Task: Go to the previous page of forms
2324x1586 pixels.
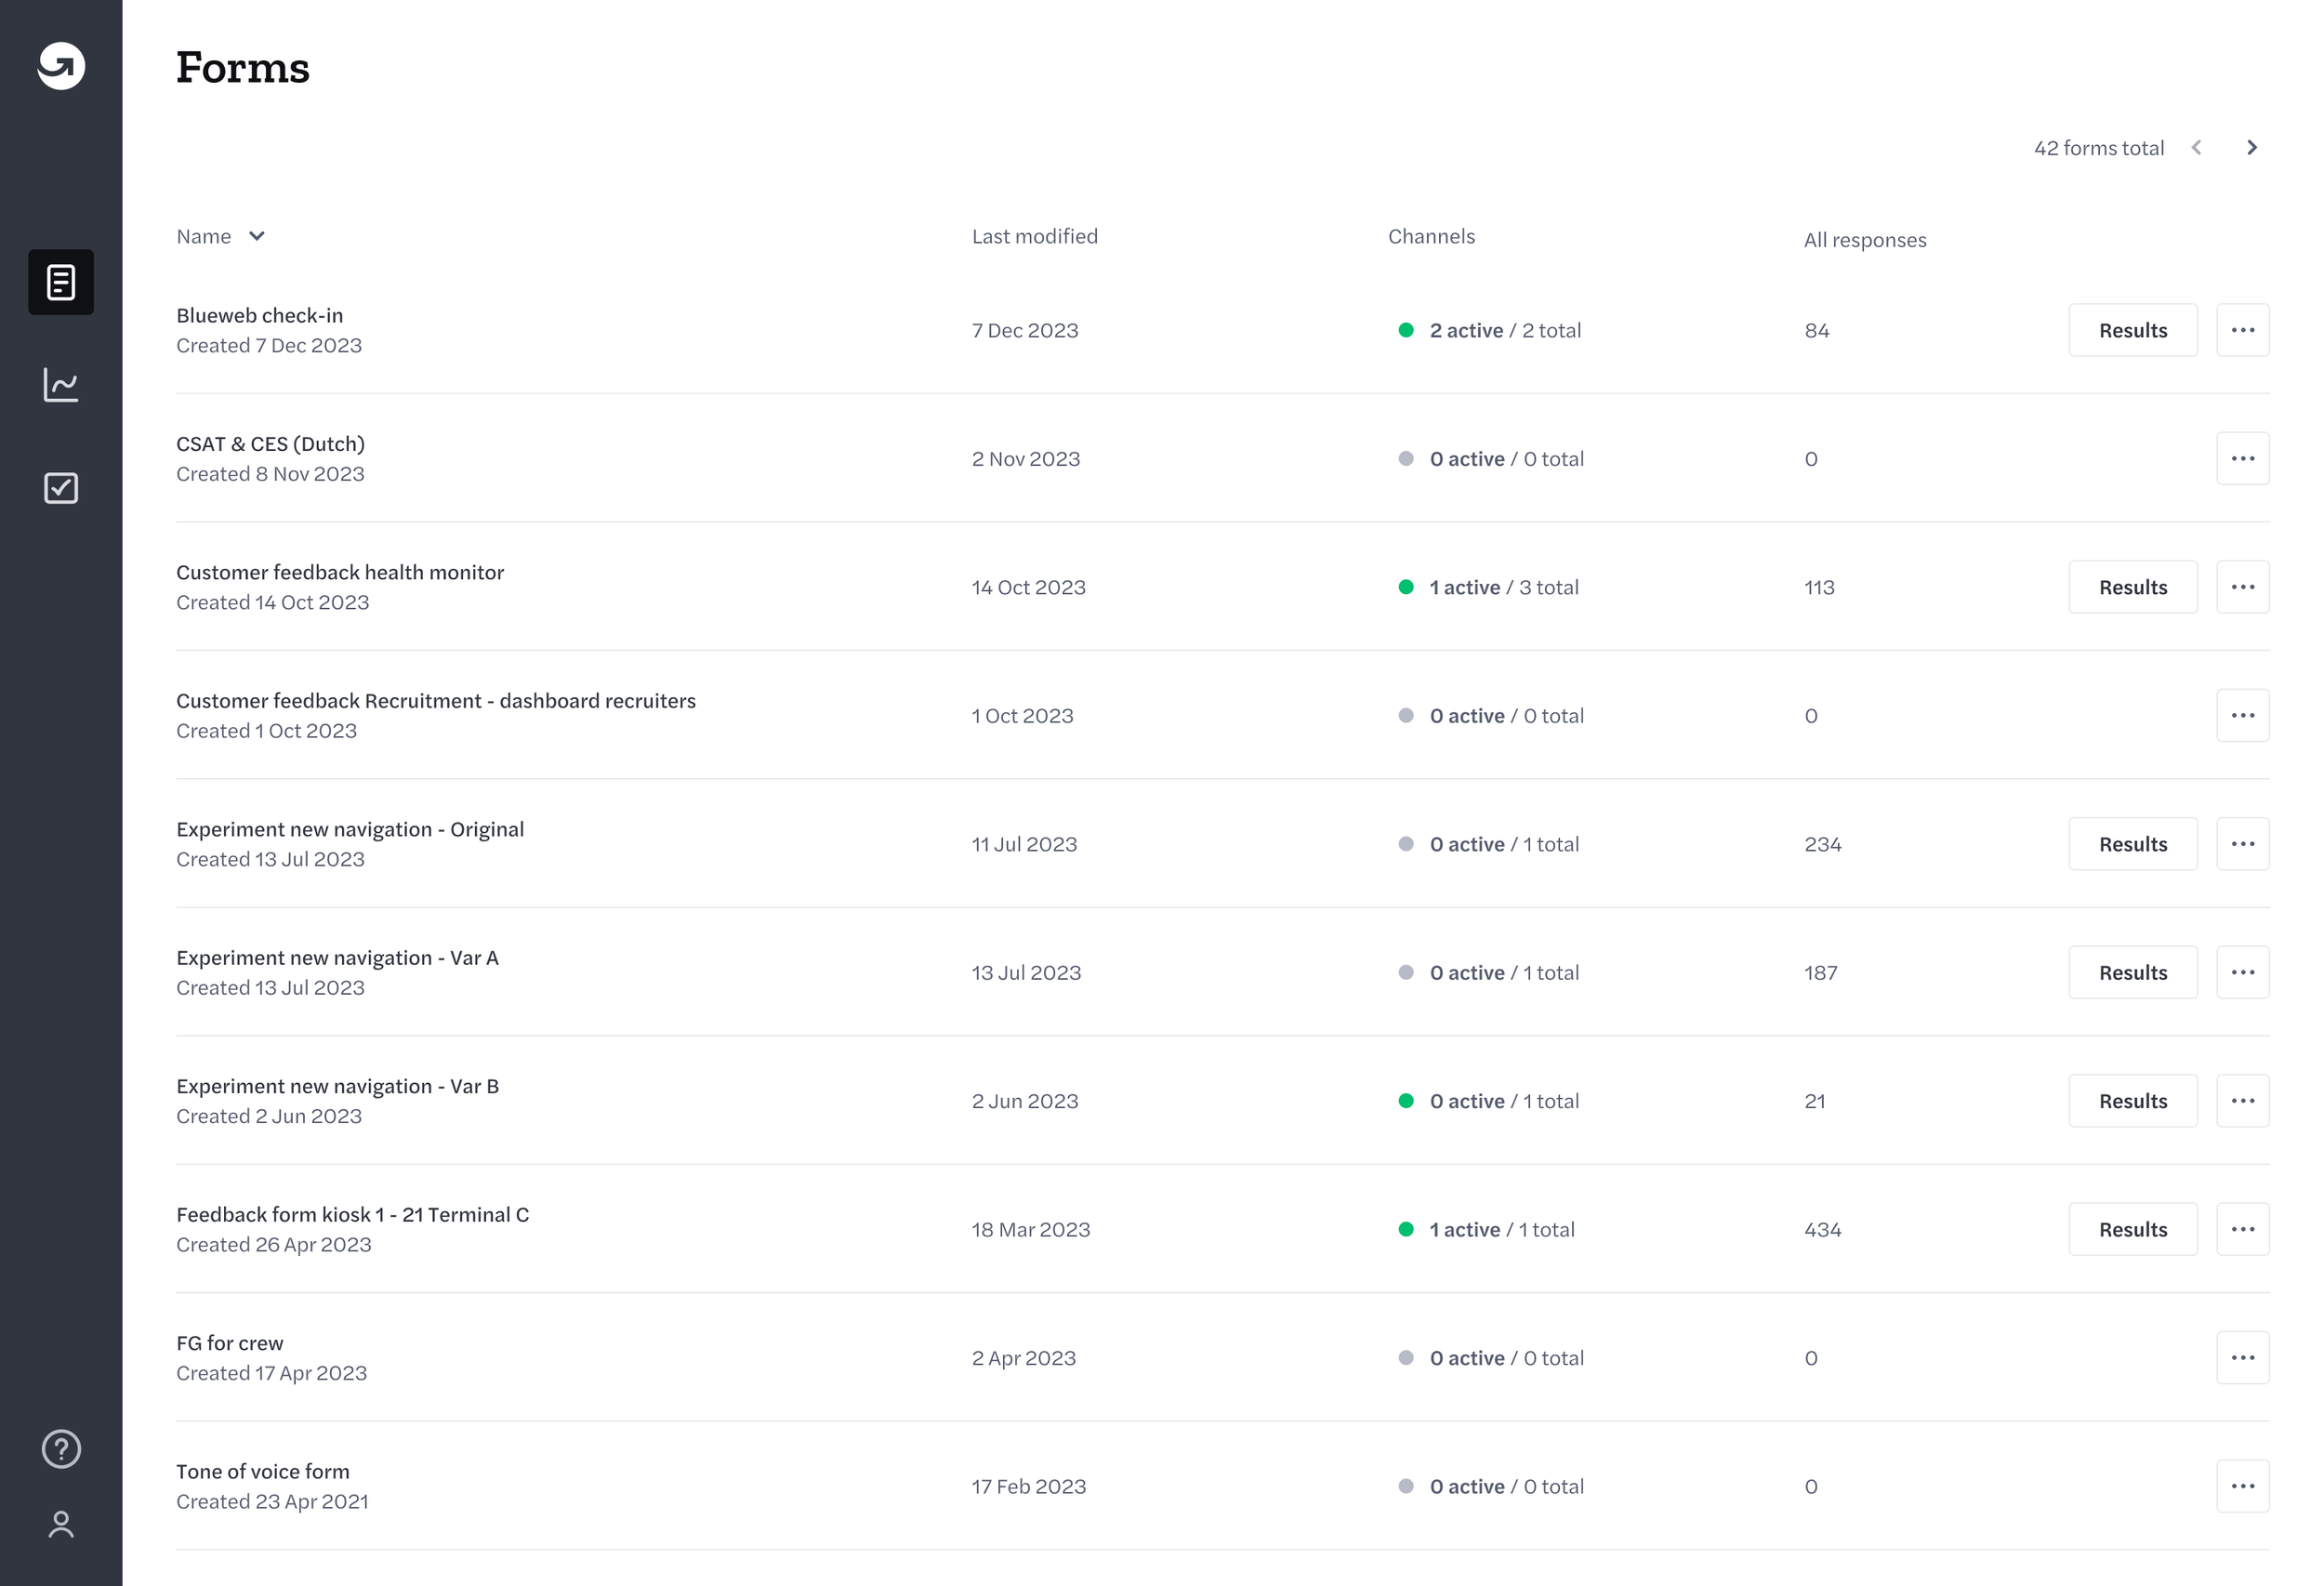Action: point(2197,148)
